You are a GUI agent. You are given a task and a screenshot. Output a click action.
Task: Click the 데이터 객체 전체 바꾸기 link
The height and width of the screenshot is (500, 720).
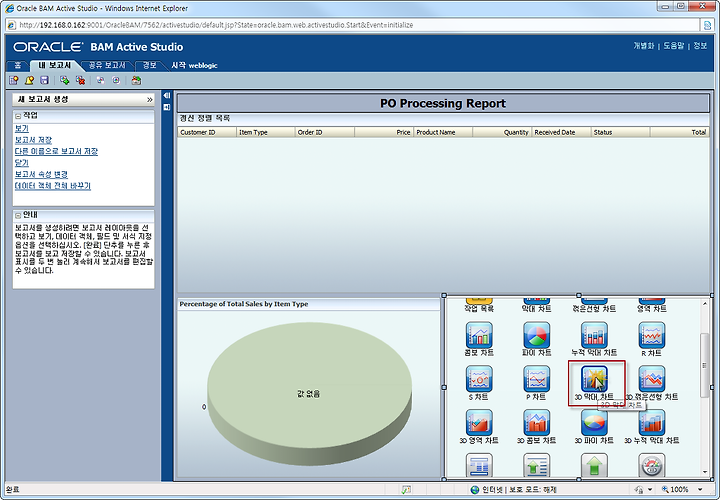tap(53, 186)
